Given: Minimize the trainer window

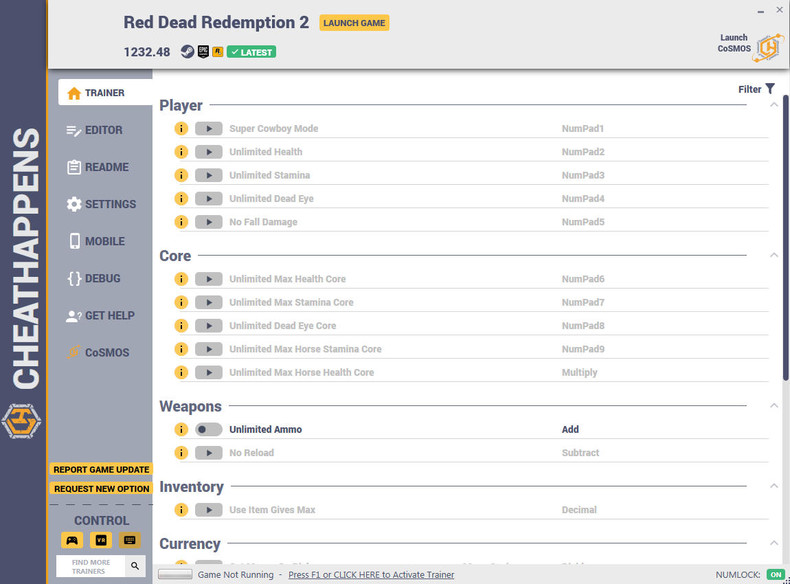Looking at the screenshot, I should (761, 12).
